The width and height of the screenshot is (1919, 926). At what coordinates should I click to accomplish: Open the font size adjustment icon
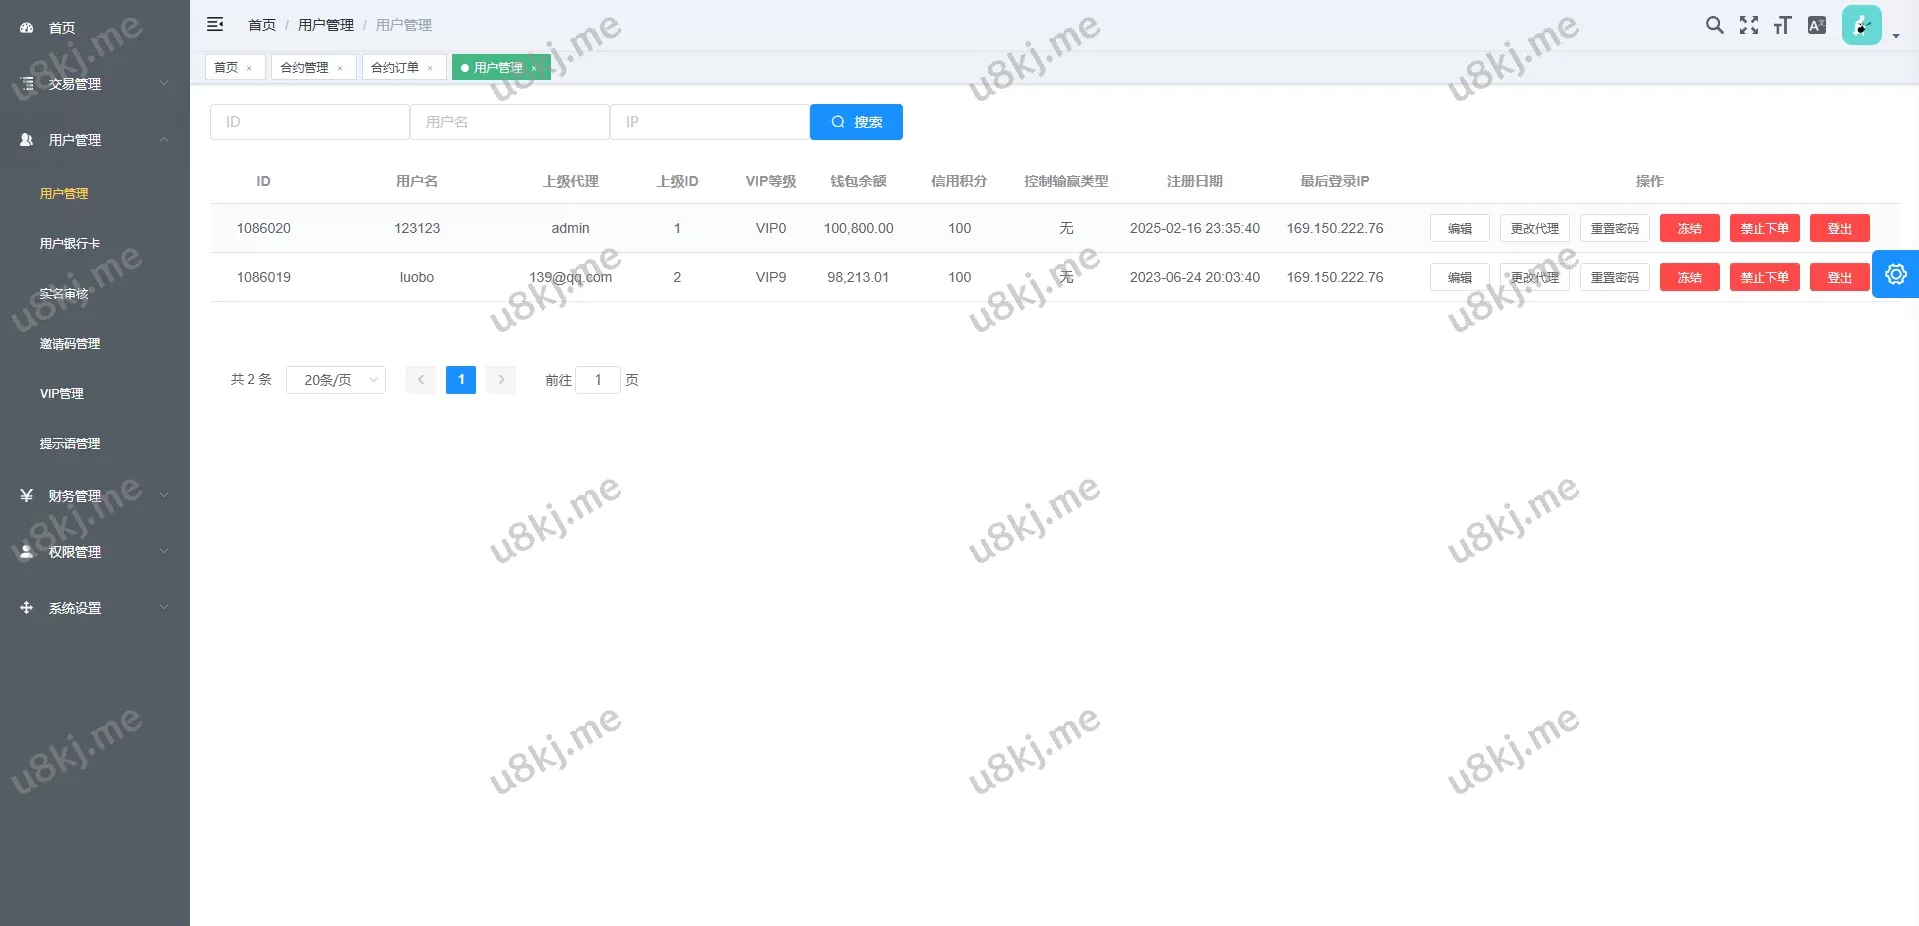(1782, 25)
